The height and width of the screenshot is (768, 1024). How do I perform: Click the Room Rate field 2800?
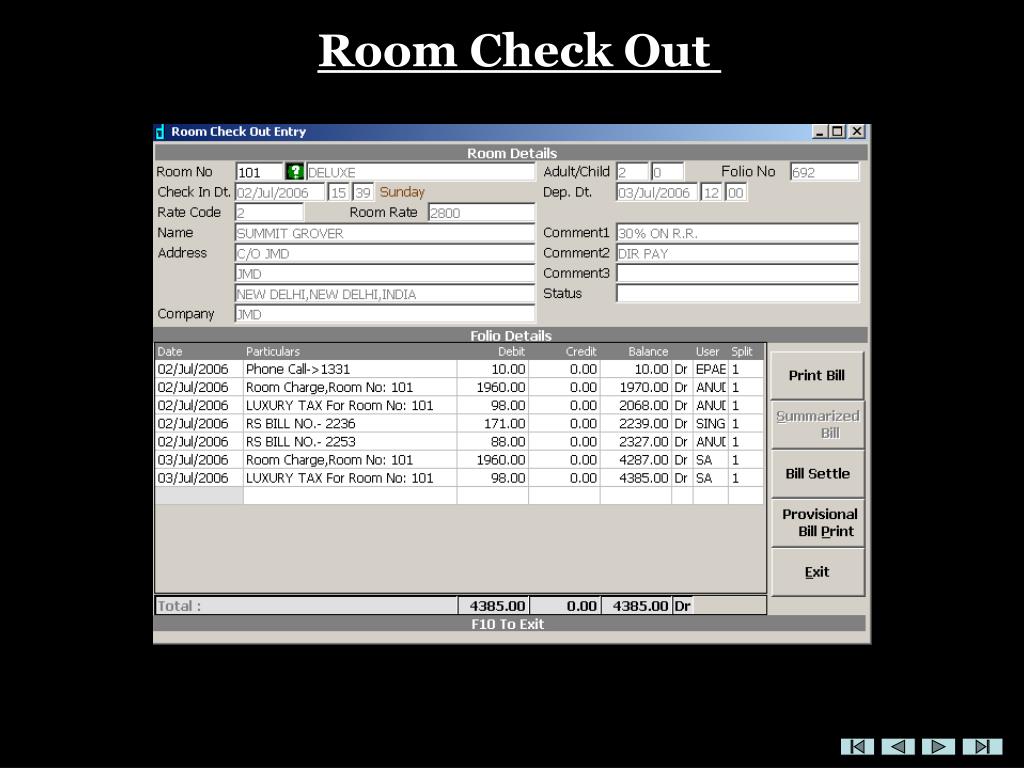click(x=481, y=213)
